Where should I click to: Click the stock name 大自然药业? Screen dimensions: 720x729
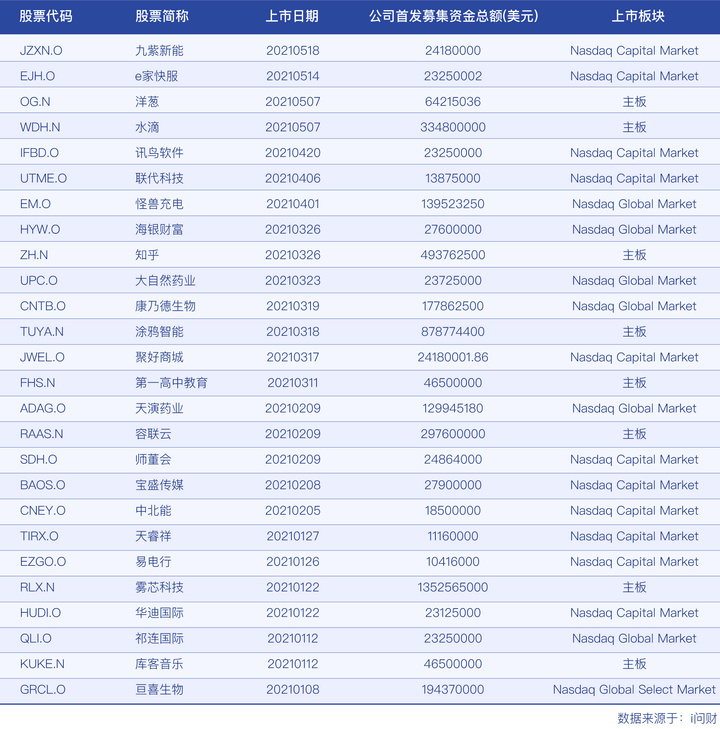[165, 281]
